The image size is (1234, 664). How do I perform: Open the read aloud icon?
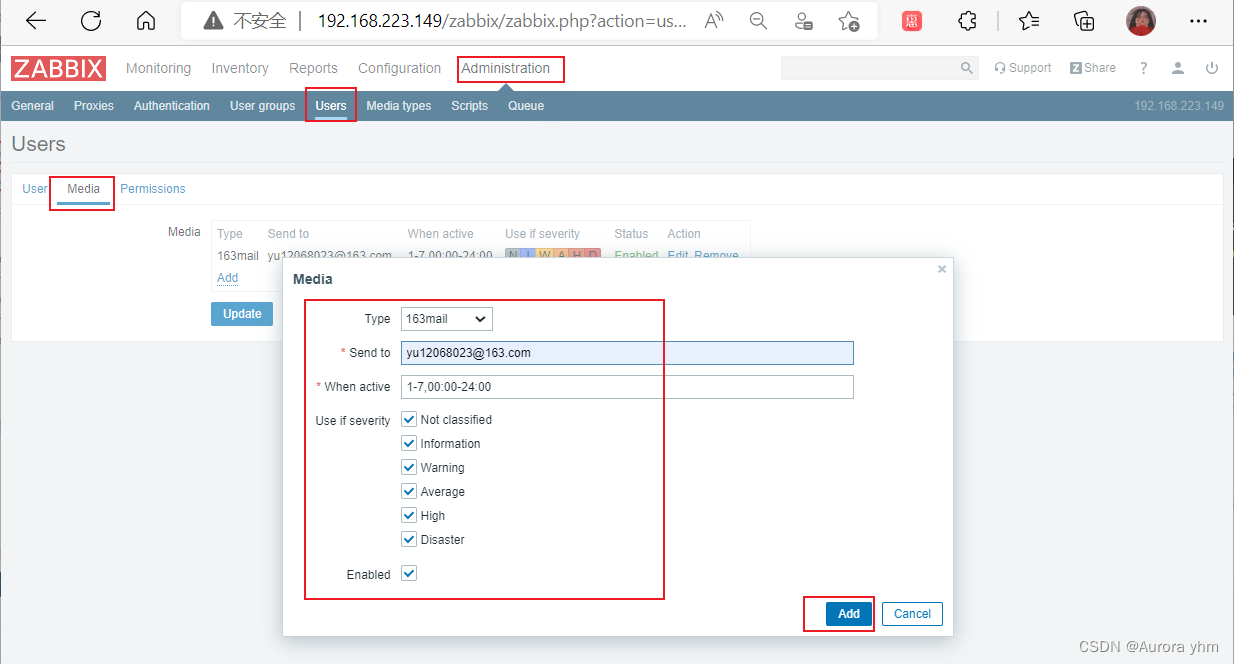(x=714, y=21)
